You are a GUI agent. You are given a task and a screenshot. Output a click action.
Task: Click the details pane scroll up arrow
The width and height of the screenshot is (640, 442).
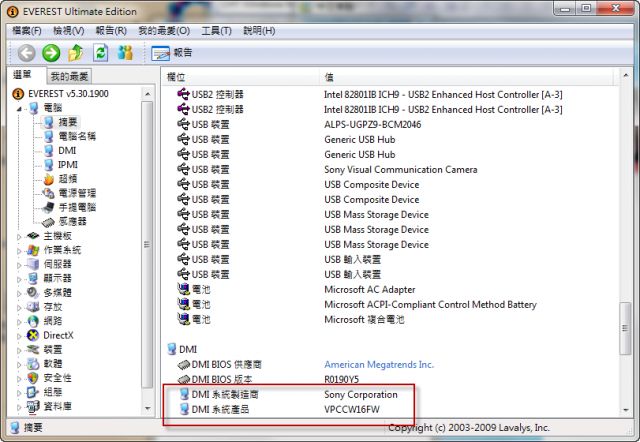pyautogui.click(x=626, y=76)
